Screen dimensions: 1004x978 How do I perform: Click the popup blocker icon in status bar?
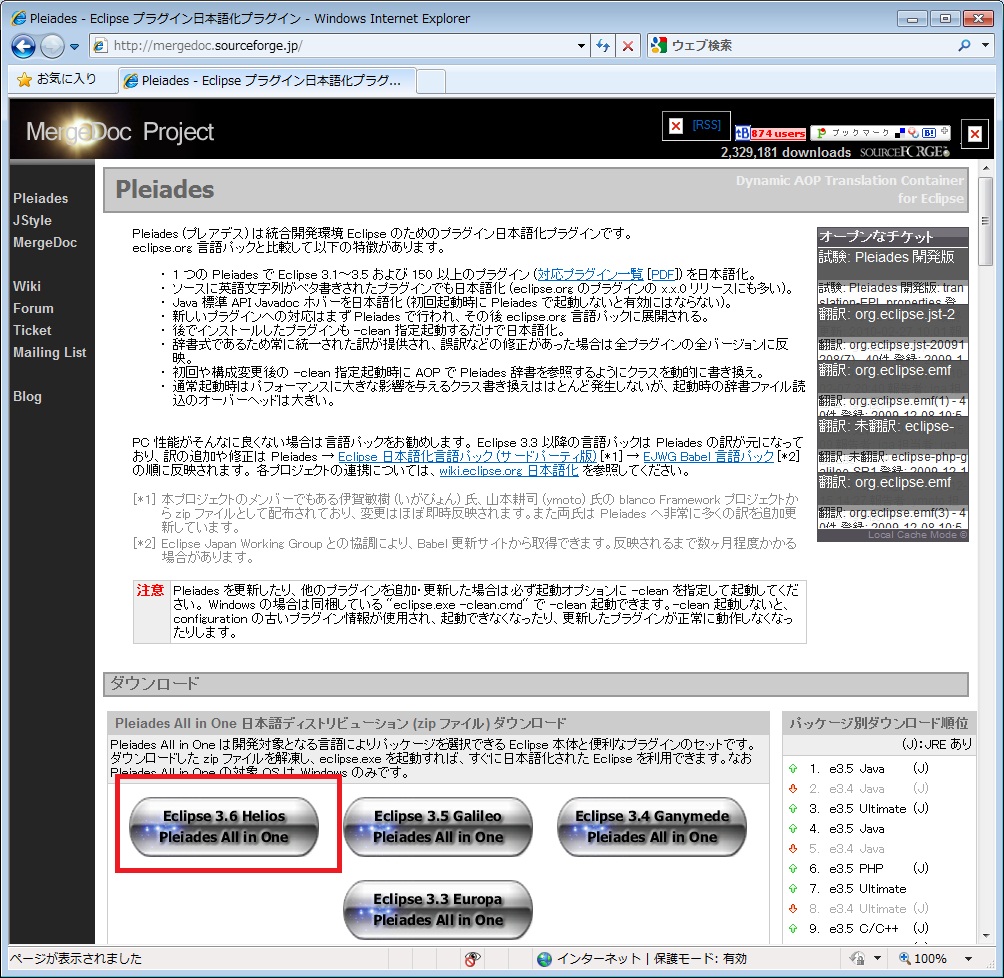472,959
